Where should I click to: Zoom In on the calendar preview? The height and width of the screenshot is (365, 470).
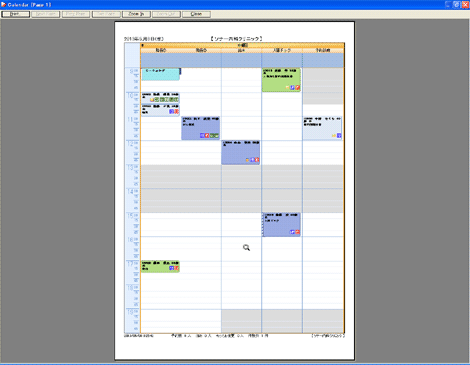pos(136,14)
